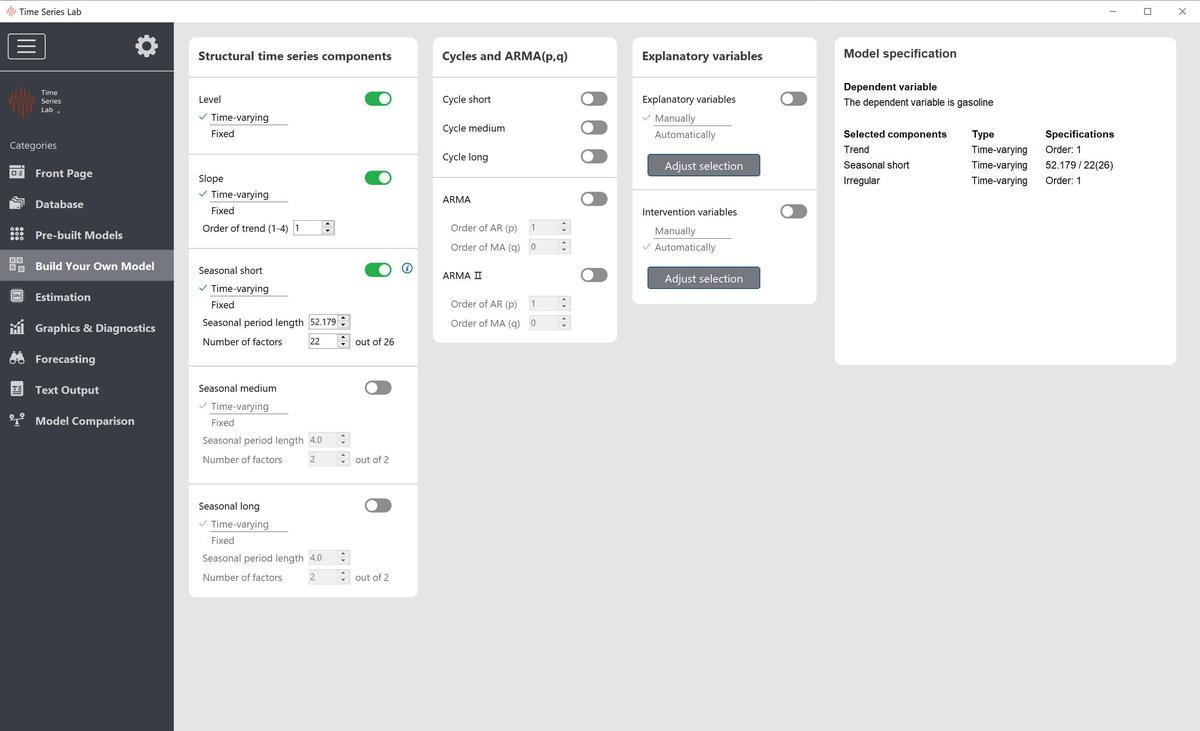Viewport: 1200px width, 731px height.
Task: Select Fixed option under Slope
Action: pos(223,211)
